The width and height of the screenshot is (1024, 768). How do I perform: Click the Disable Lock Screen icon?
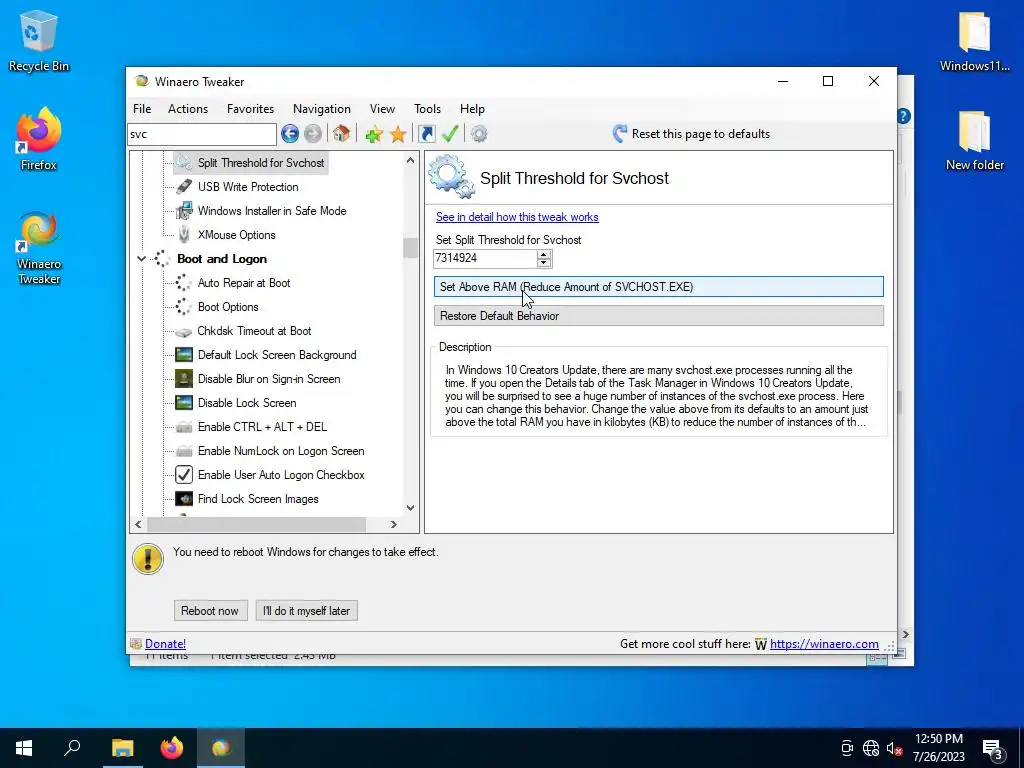point(184,403)
